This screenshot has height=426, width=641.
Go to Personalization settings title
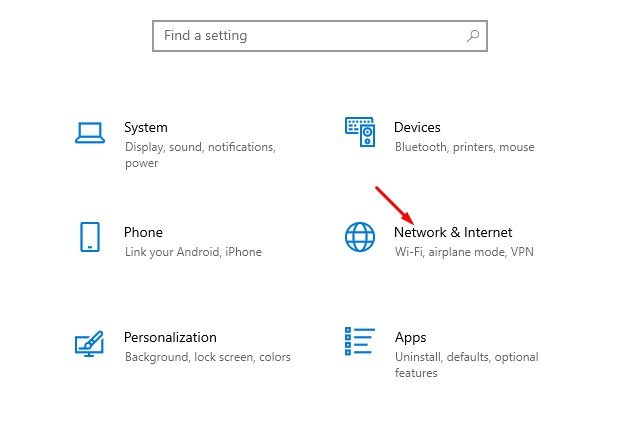(170, 337)
